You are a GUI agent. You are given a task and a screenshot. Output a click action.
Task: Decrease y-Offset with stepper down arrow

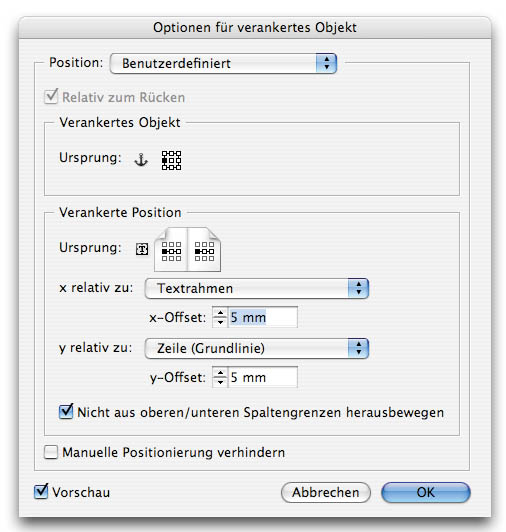pos(220,382)
